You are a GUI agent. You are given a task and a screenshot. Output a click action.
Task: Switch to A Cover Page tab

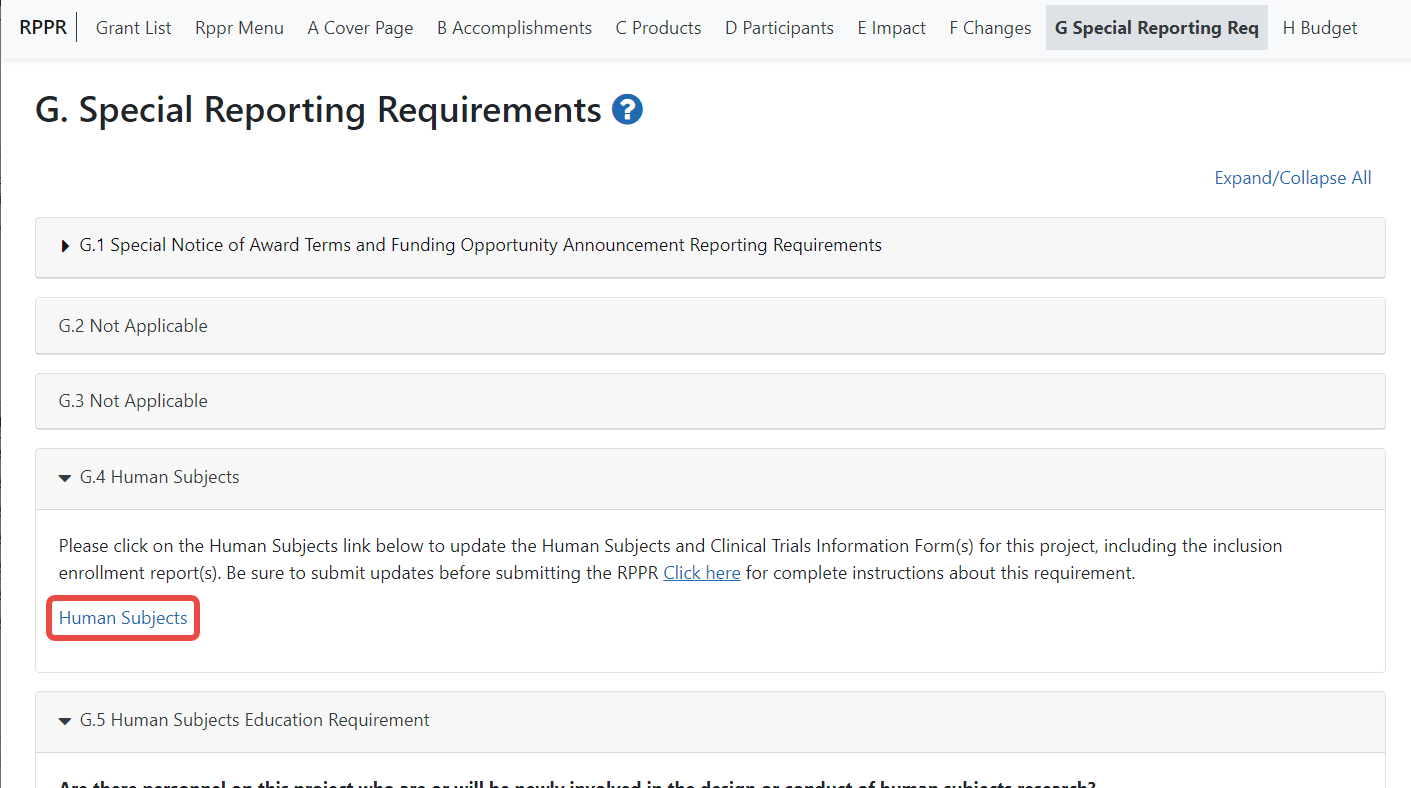pos(360,28)
